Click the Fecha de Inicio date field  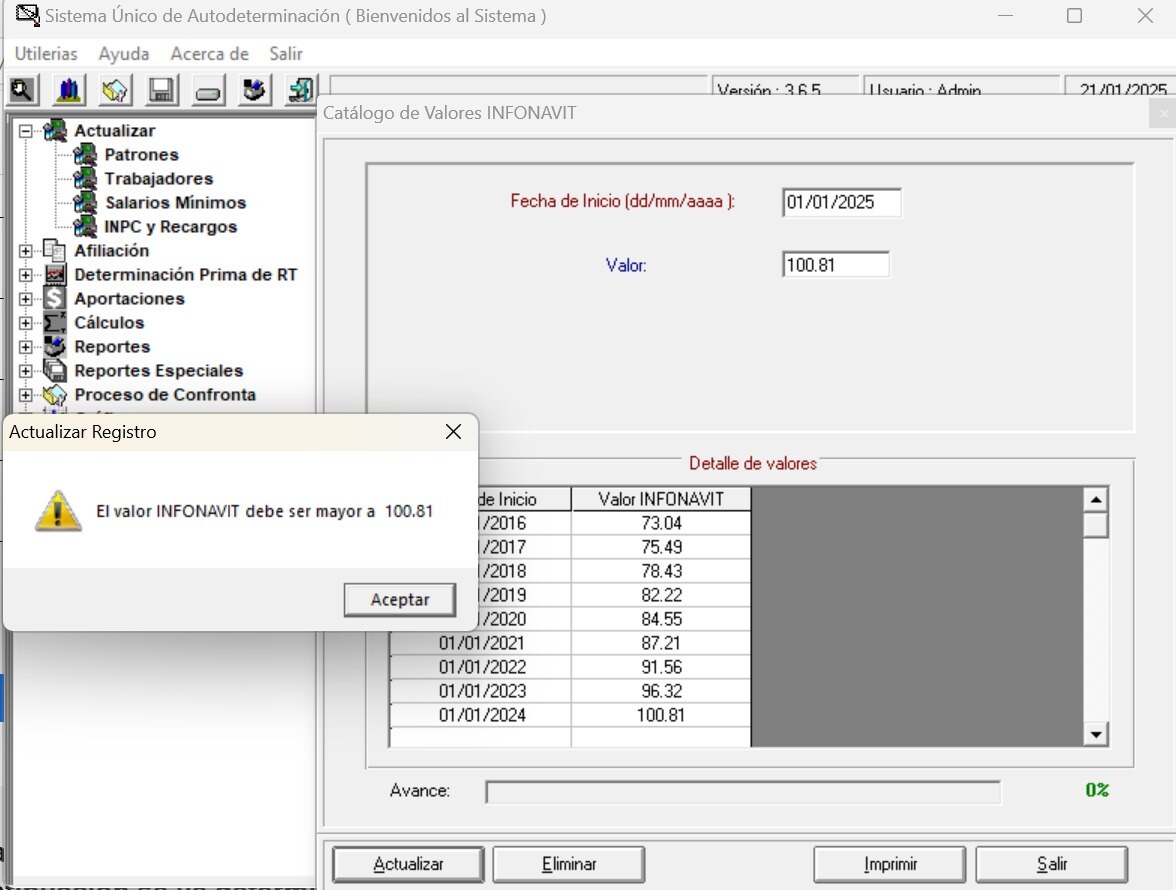pos(842,202)
